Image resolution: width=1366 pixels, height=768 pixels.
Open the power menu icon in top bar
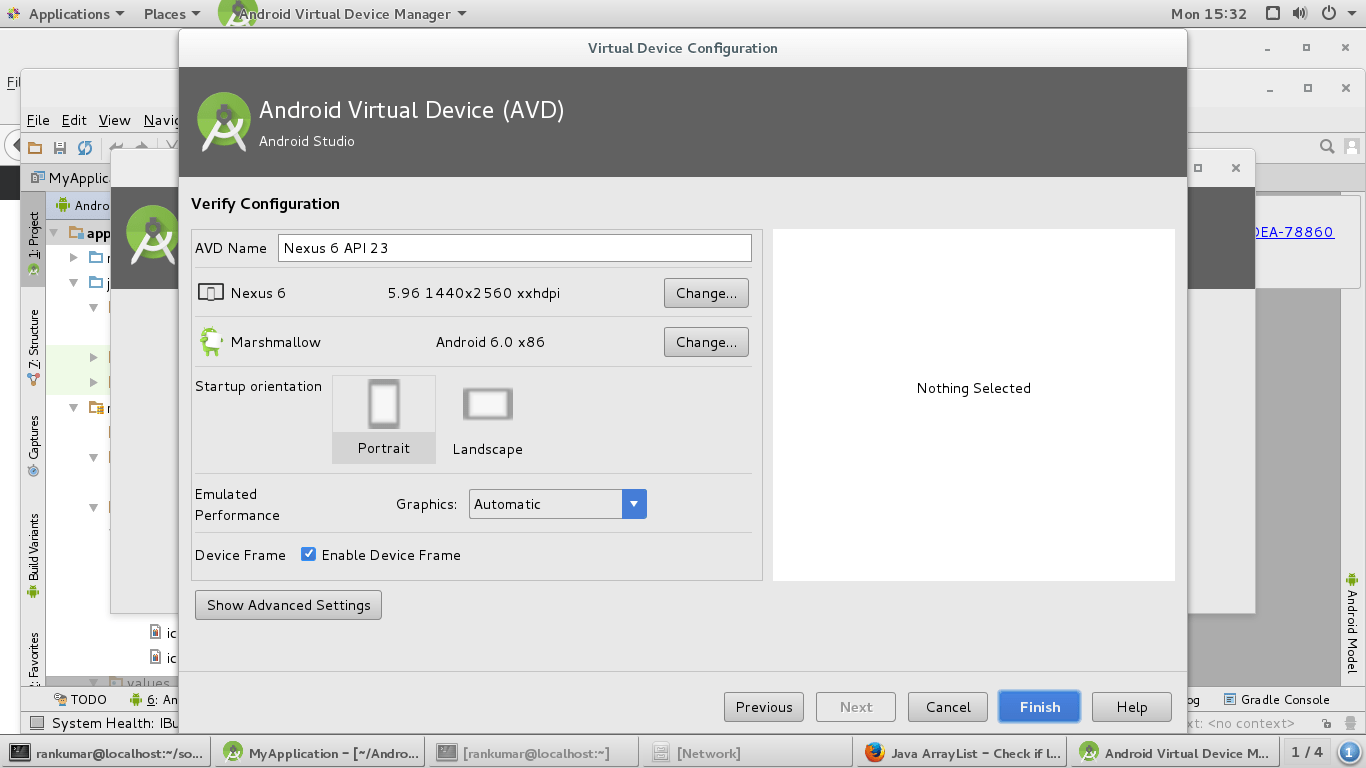1329,14
